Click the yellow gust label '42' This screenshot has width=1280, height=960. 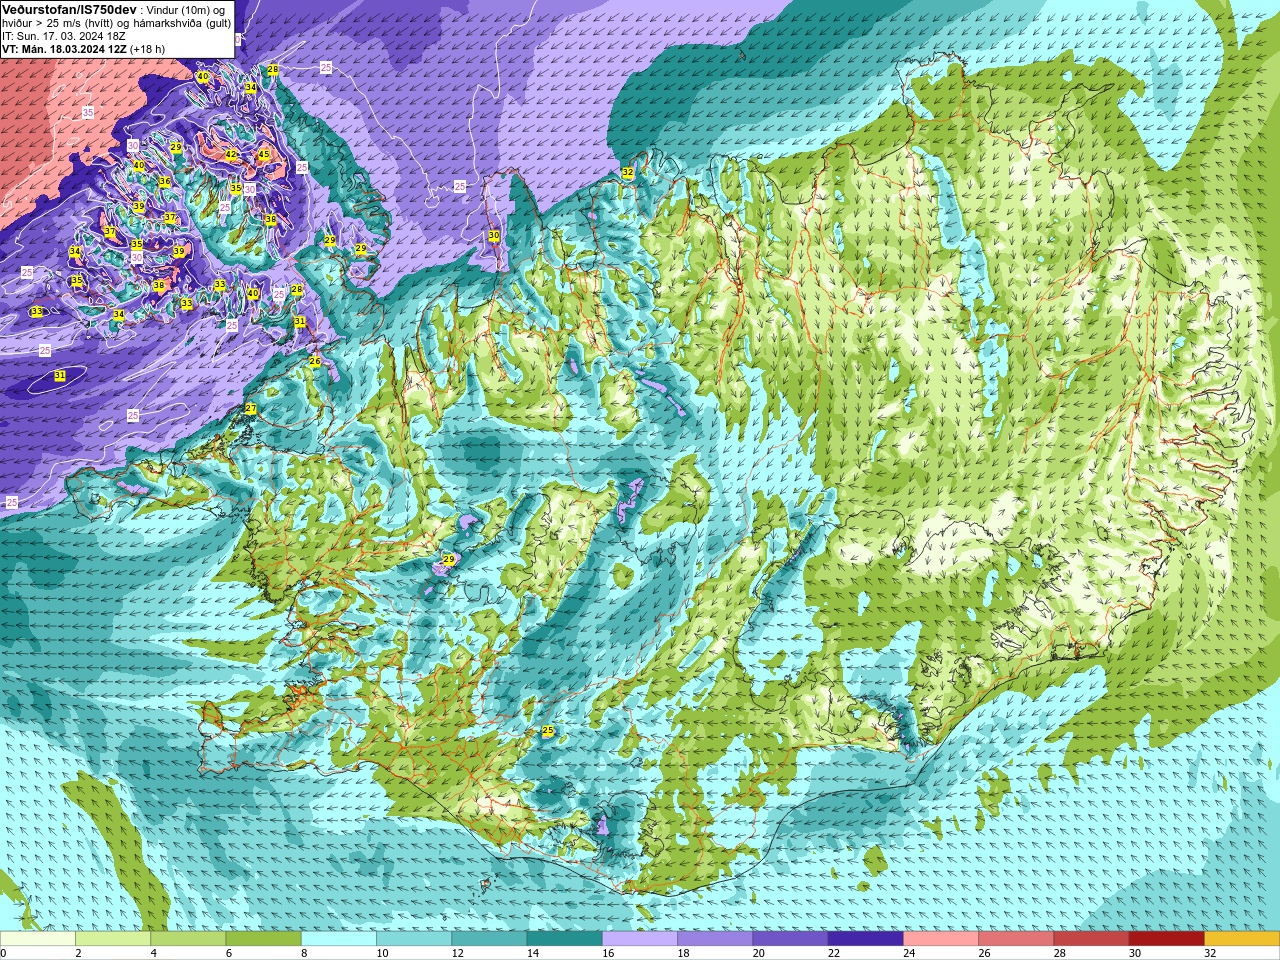tap(231, 154)
